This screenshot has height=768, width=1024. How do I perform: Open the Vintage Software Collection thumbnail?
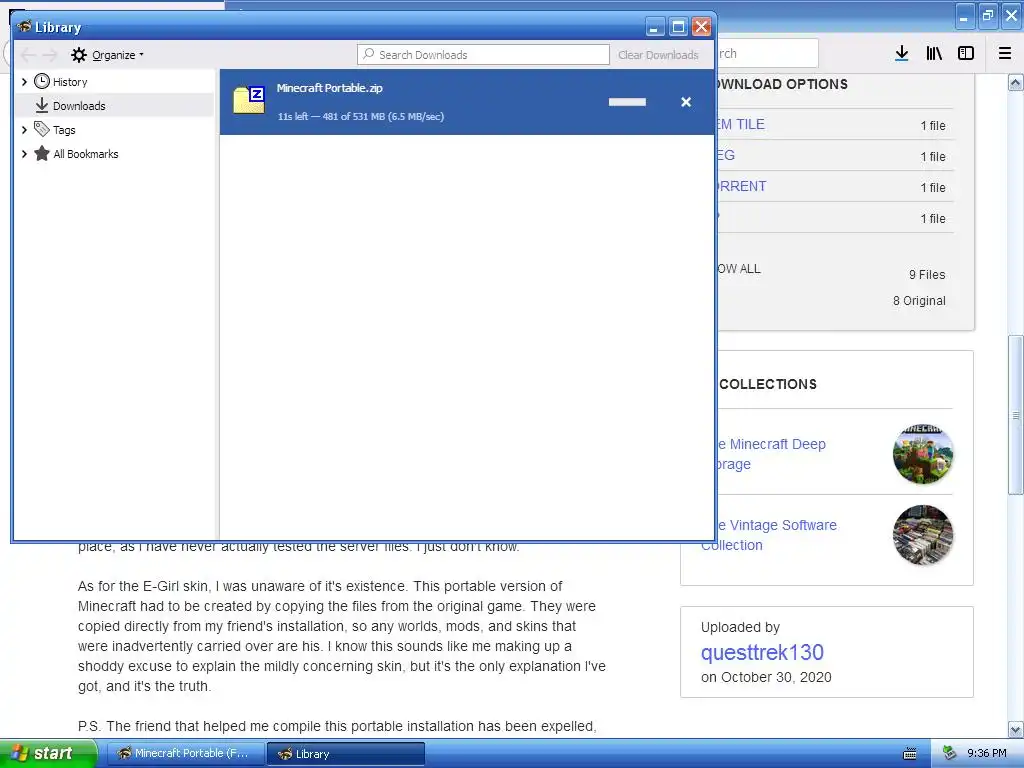pos(923,535)
